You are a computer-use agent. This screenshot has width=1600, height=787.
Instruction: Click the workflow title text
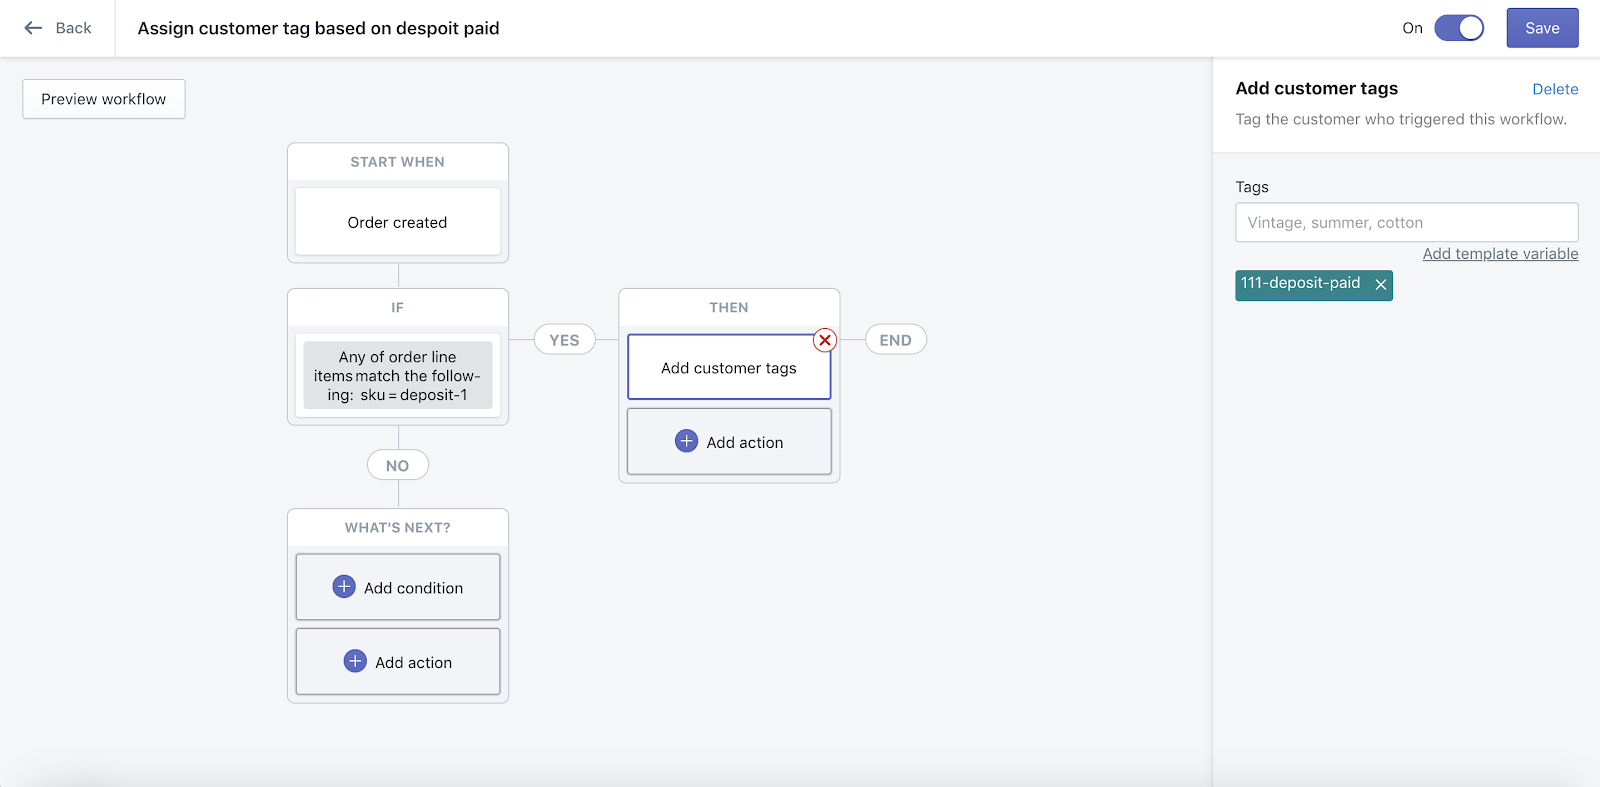318,28
